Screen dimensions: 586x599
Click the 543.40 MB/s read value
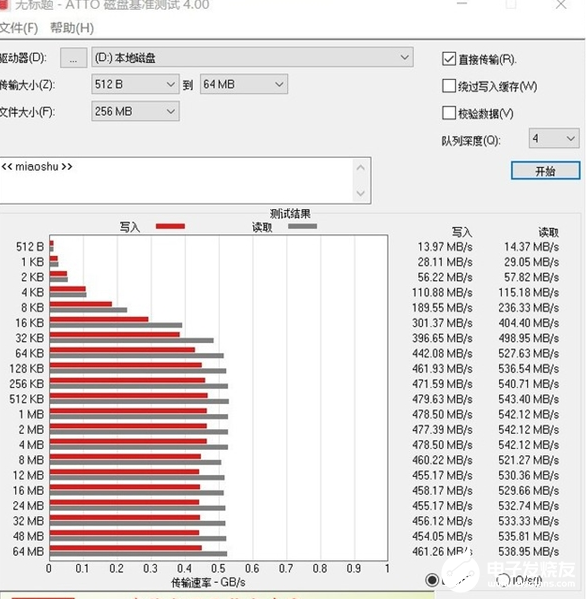tap(529, 399)
